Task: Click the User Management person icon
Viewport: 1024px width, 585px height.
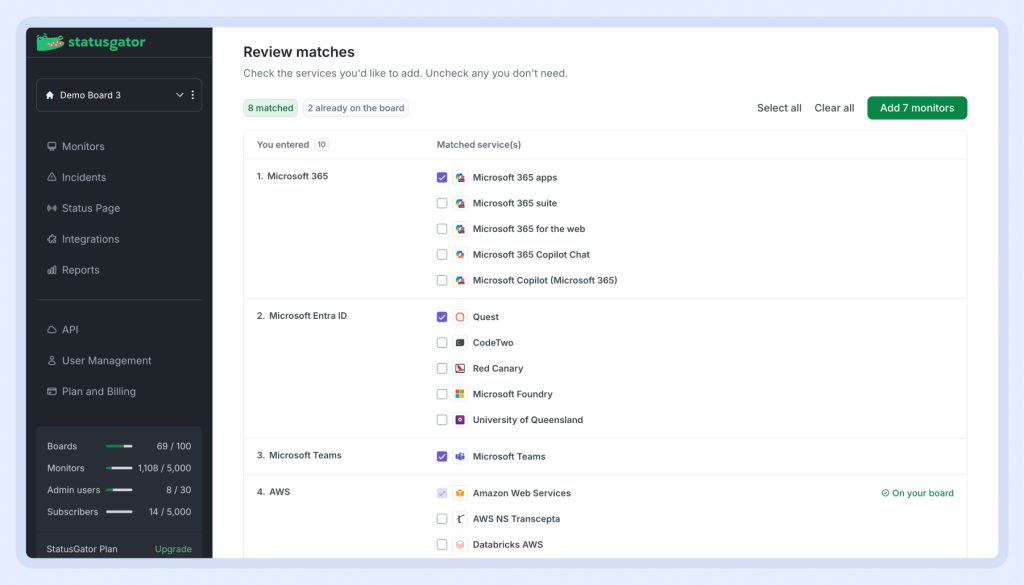Action: (52, 360)
